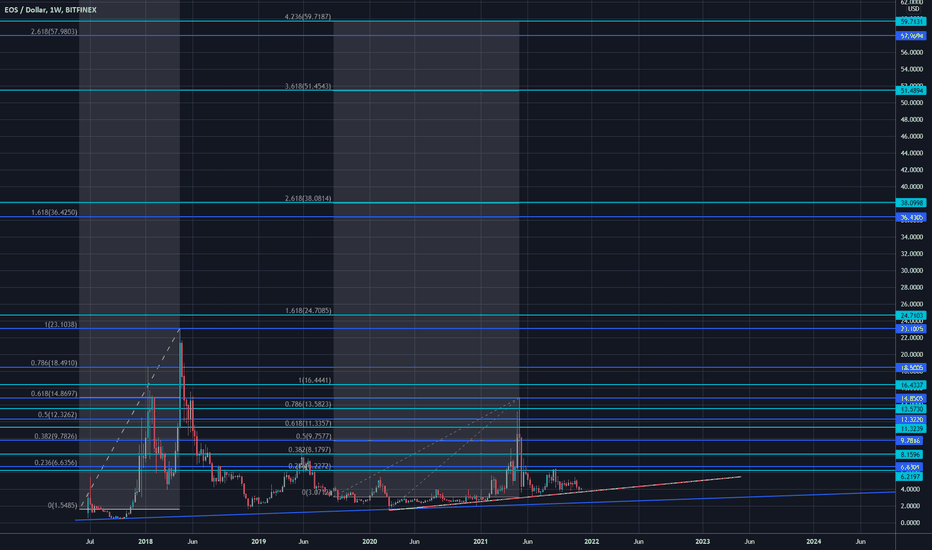
Task: Click the 28.0000 price axis value
Action: point(911,288)
